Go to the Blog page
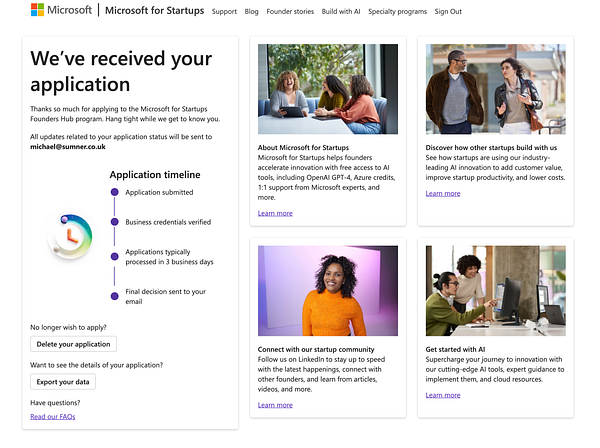Image resolution: width=600 pixels, height=448 pixels. (251, 11)
